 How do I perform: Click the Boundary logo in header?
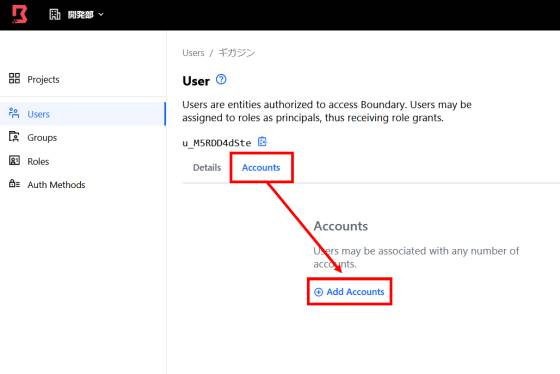coord(19,14)
